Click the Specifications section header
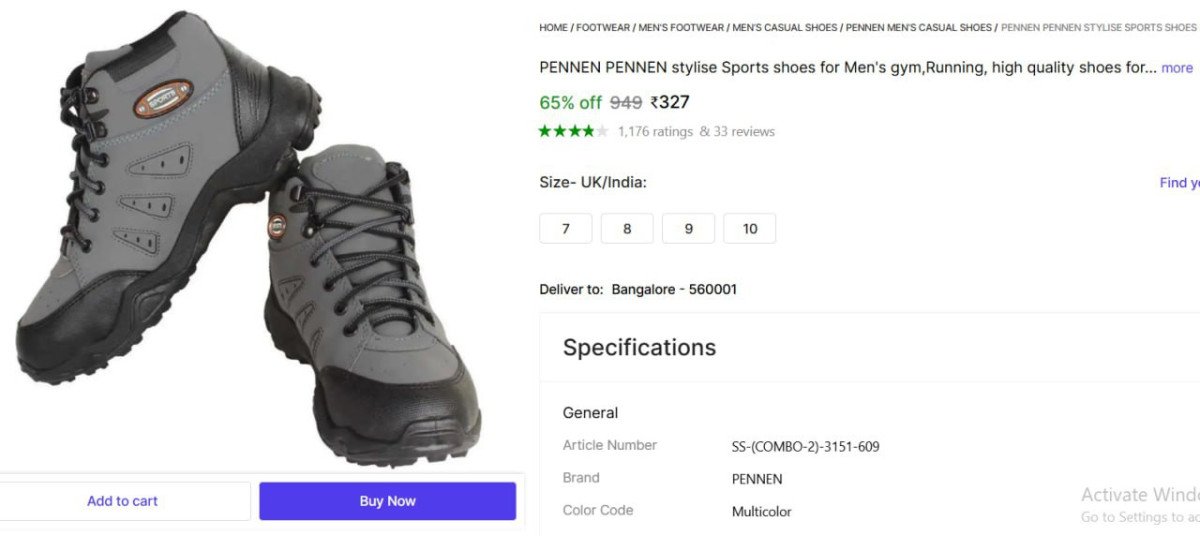1200x536 pixels. tap(639, 347)
